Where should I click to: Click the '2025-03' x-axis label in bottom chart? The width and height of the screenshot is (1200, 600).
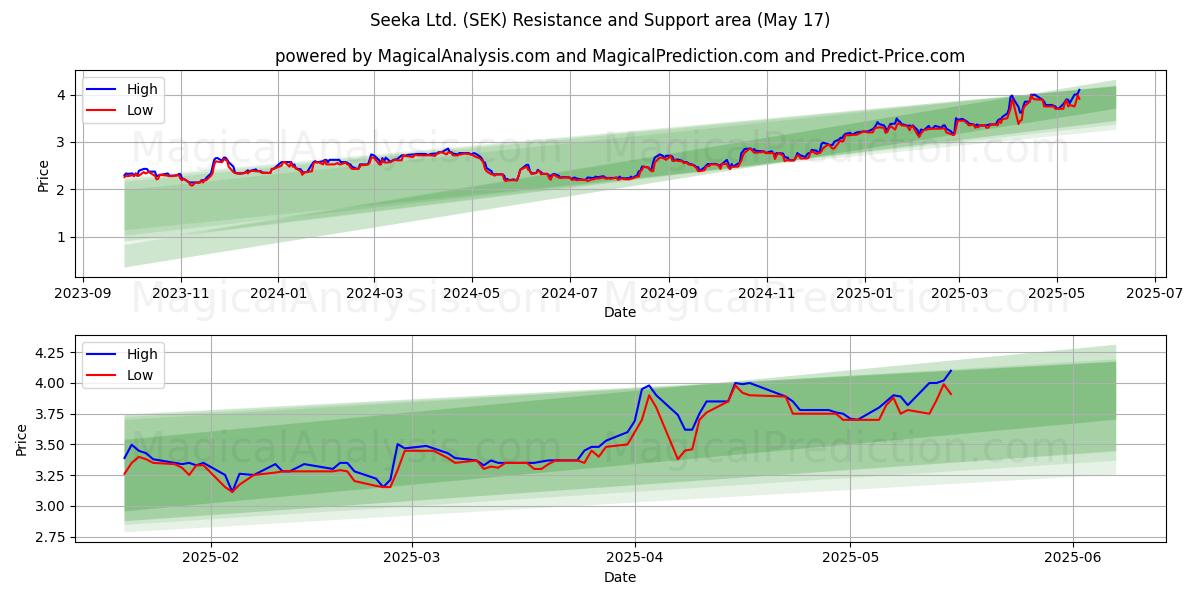point(413,558)
